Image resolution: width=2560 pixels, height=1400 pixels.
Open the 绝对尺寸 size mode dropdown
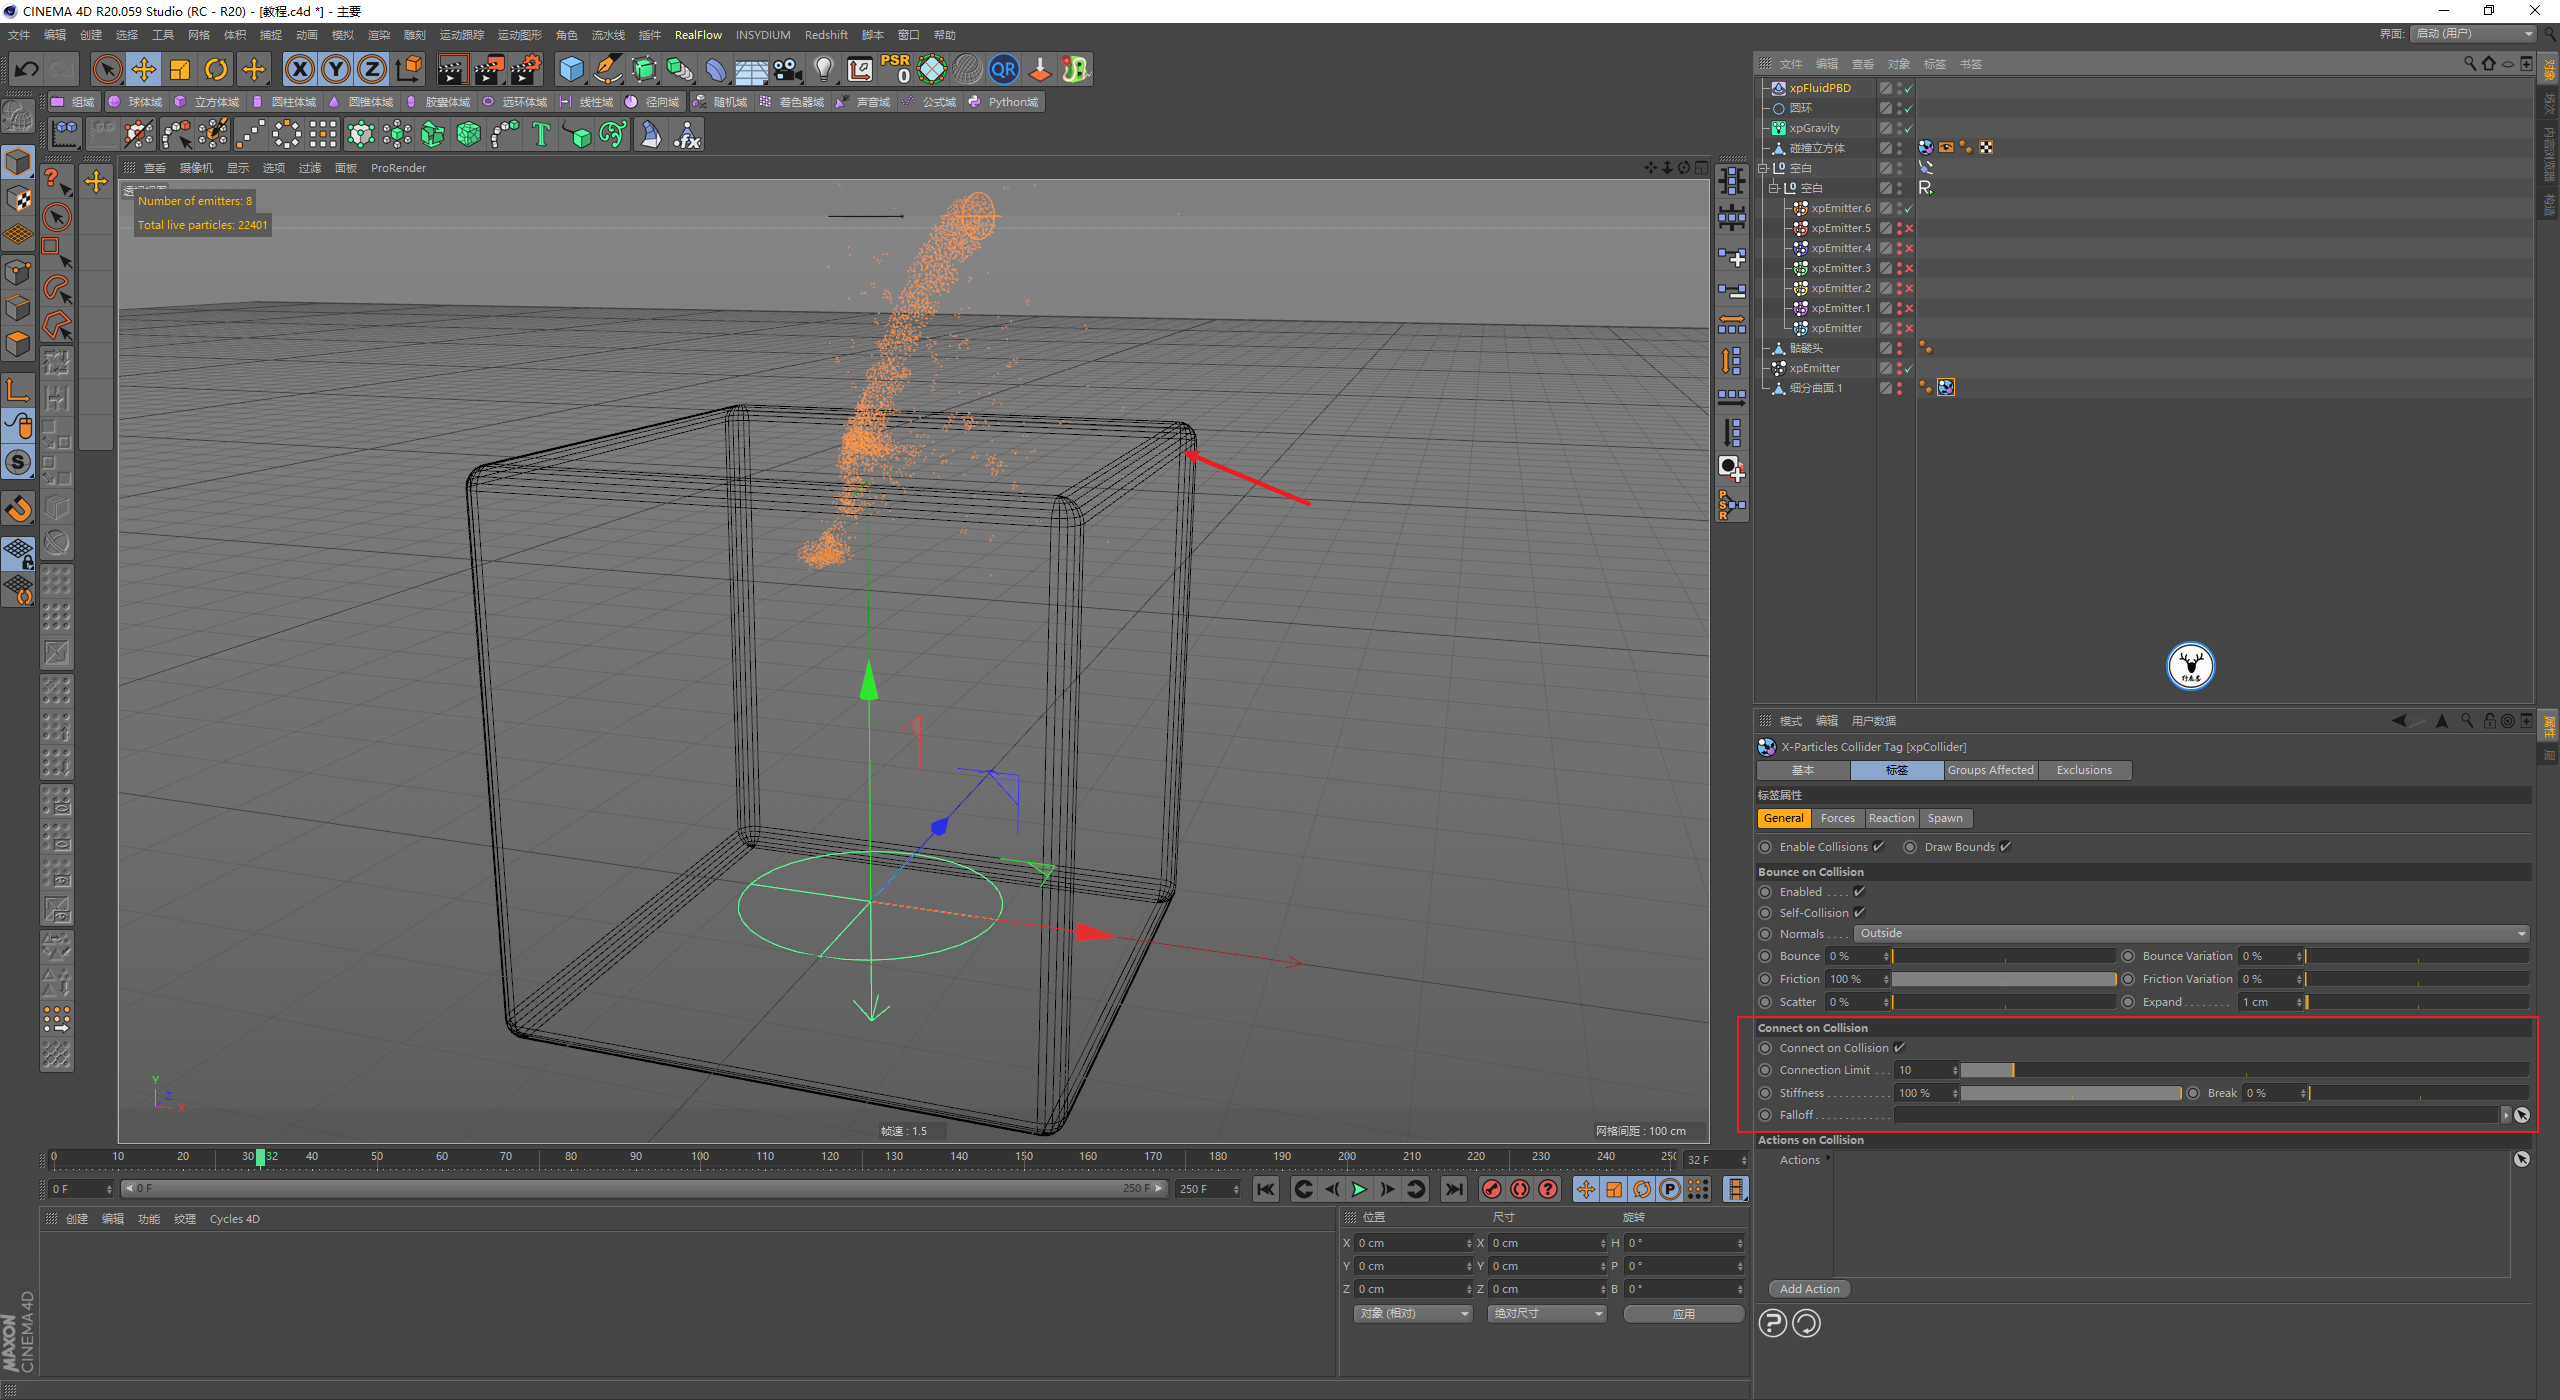(x=1547, y=1314)
